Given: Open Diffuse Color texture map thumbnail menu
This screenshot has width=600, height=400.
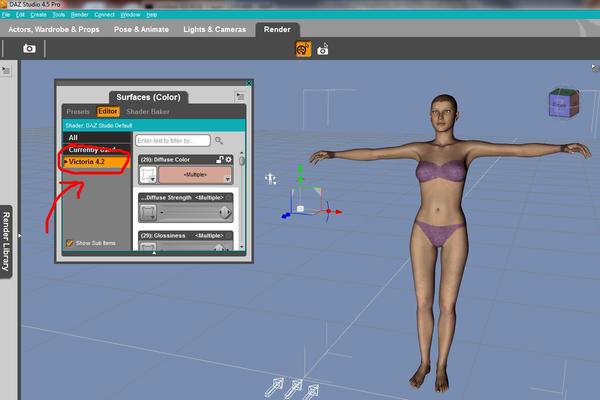Looking at the screenshot, I should click(x=148, y=175).
